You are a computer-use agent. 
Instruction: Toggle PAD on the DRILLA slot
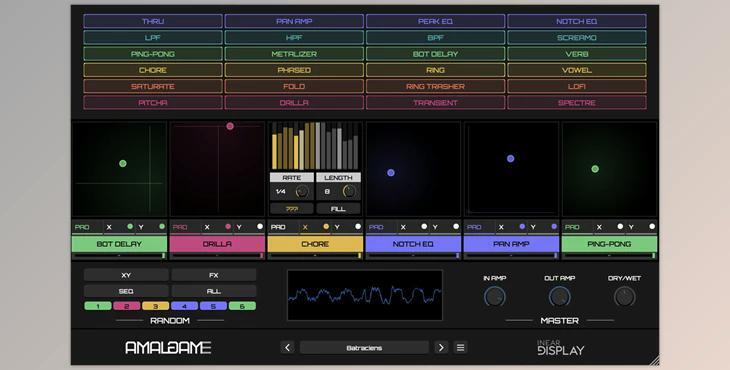[180, 227]
